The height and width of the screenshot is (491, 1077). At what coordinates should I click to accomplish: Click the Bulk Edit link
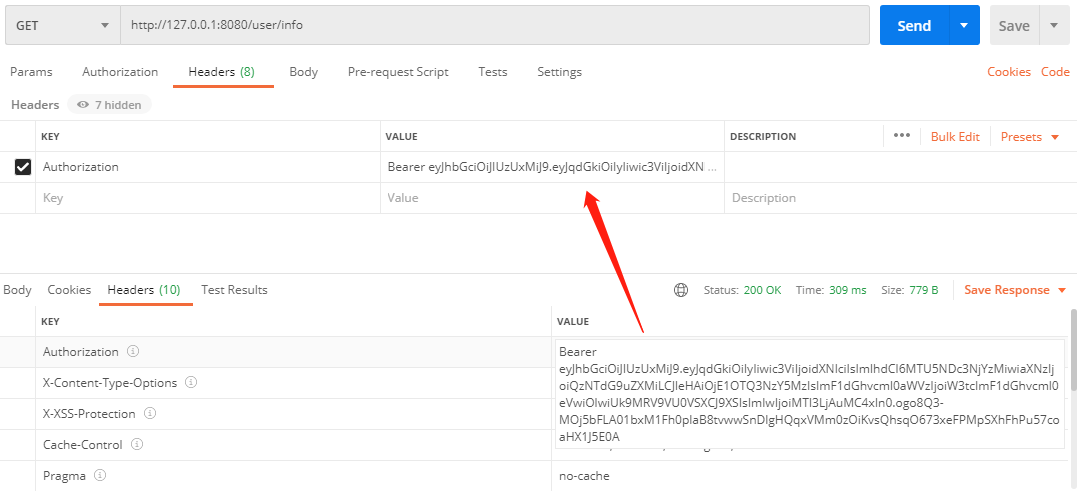(x=955, y=137)
